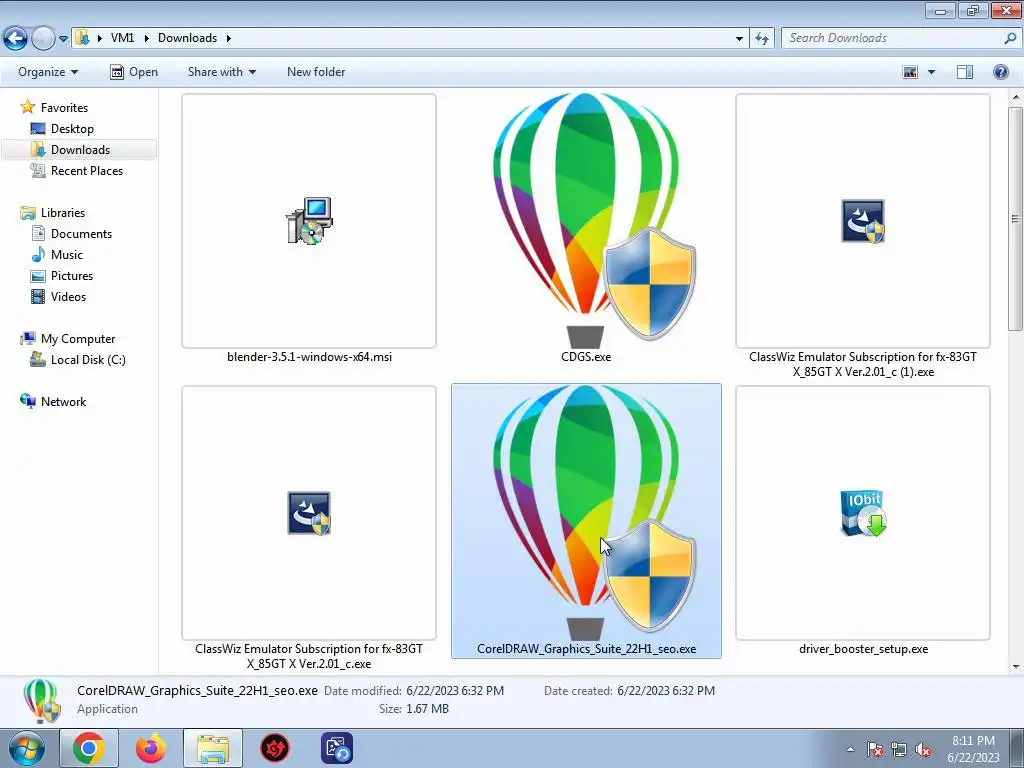Launch Firefox from the taskbar

[x=151, y=748]
